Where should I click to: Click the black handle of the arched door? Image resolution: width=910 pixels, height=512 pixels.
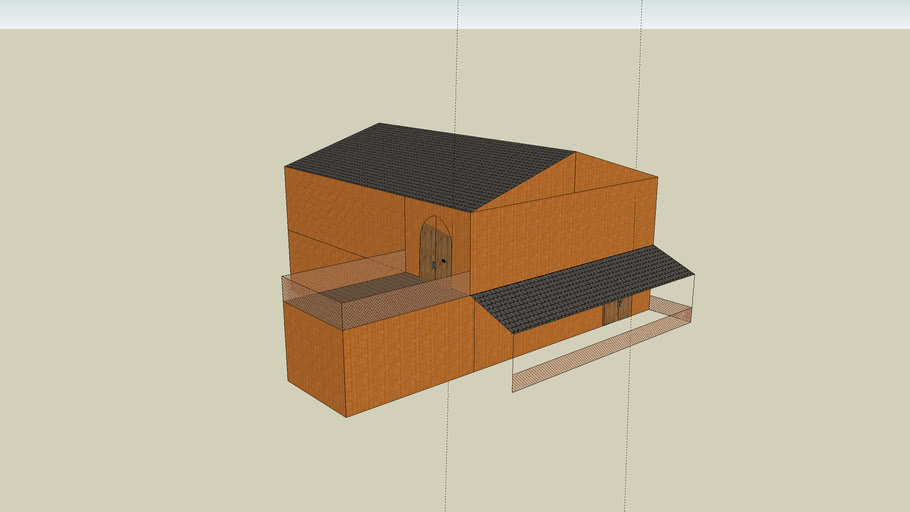(x=443, y=261)
